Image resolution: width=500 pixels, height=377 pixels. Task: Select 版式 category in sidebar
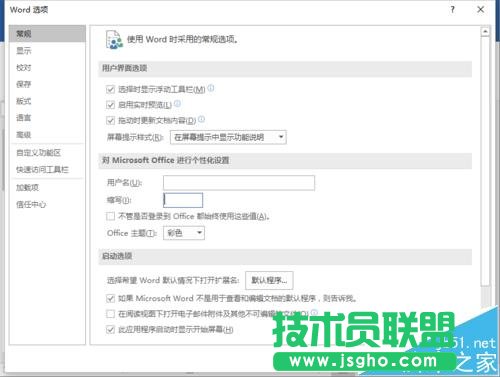[x=47, y=101]
